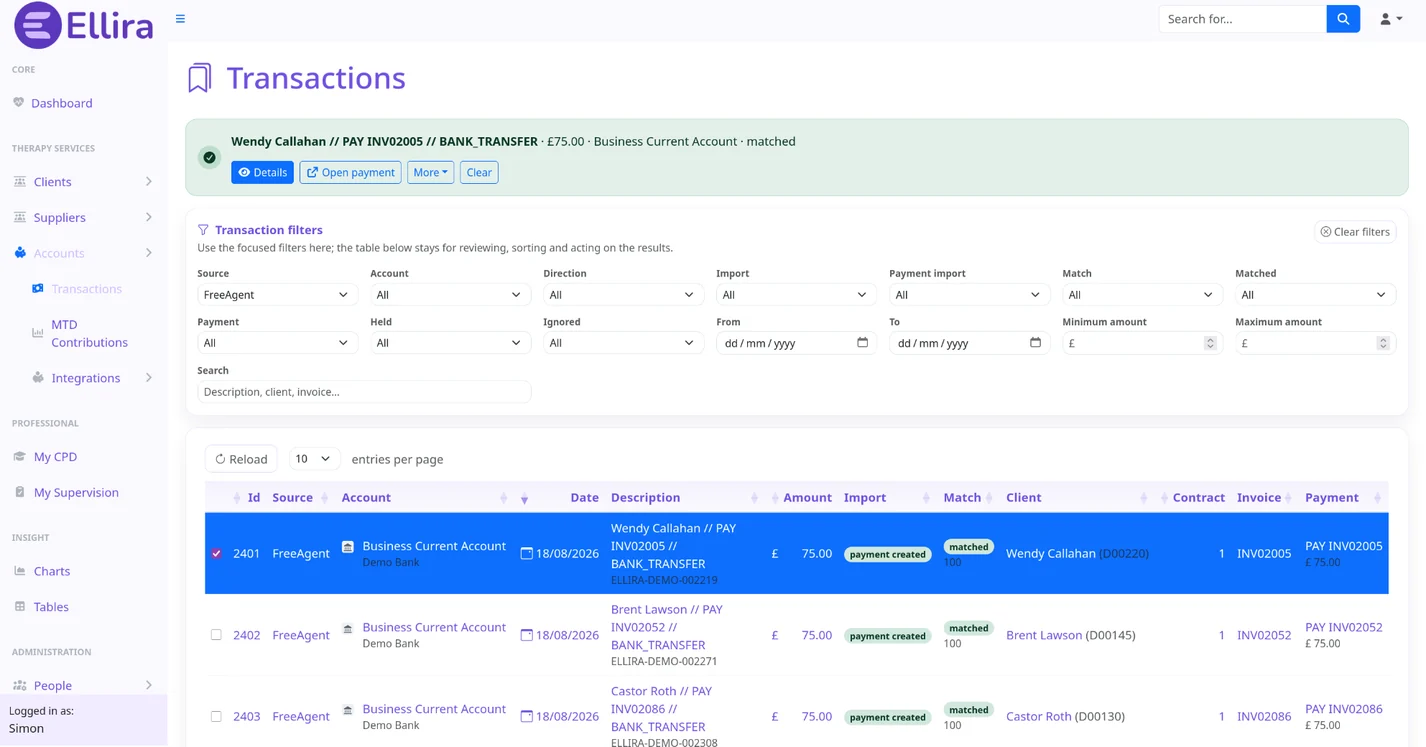The width and height of the screenshot is (1426, 747).
Task: Open Tables in the sidebar
Action: 51,607
